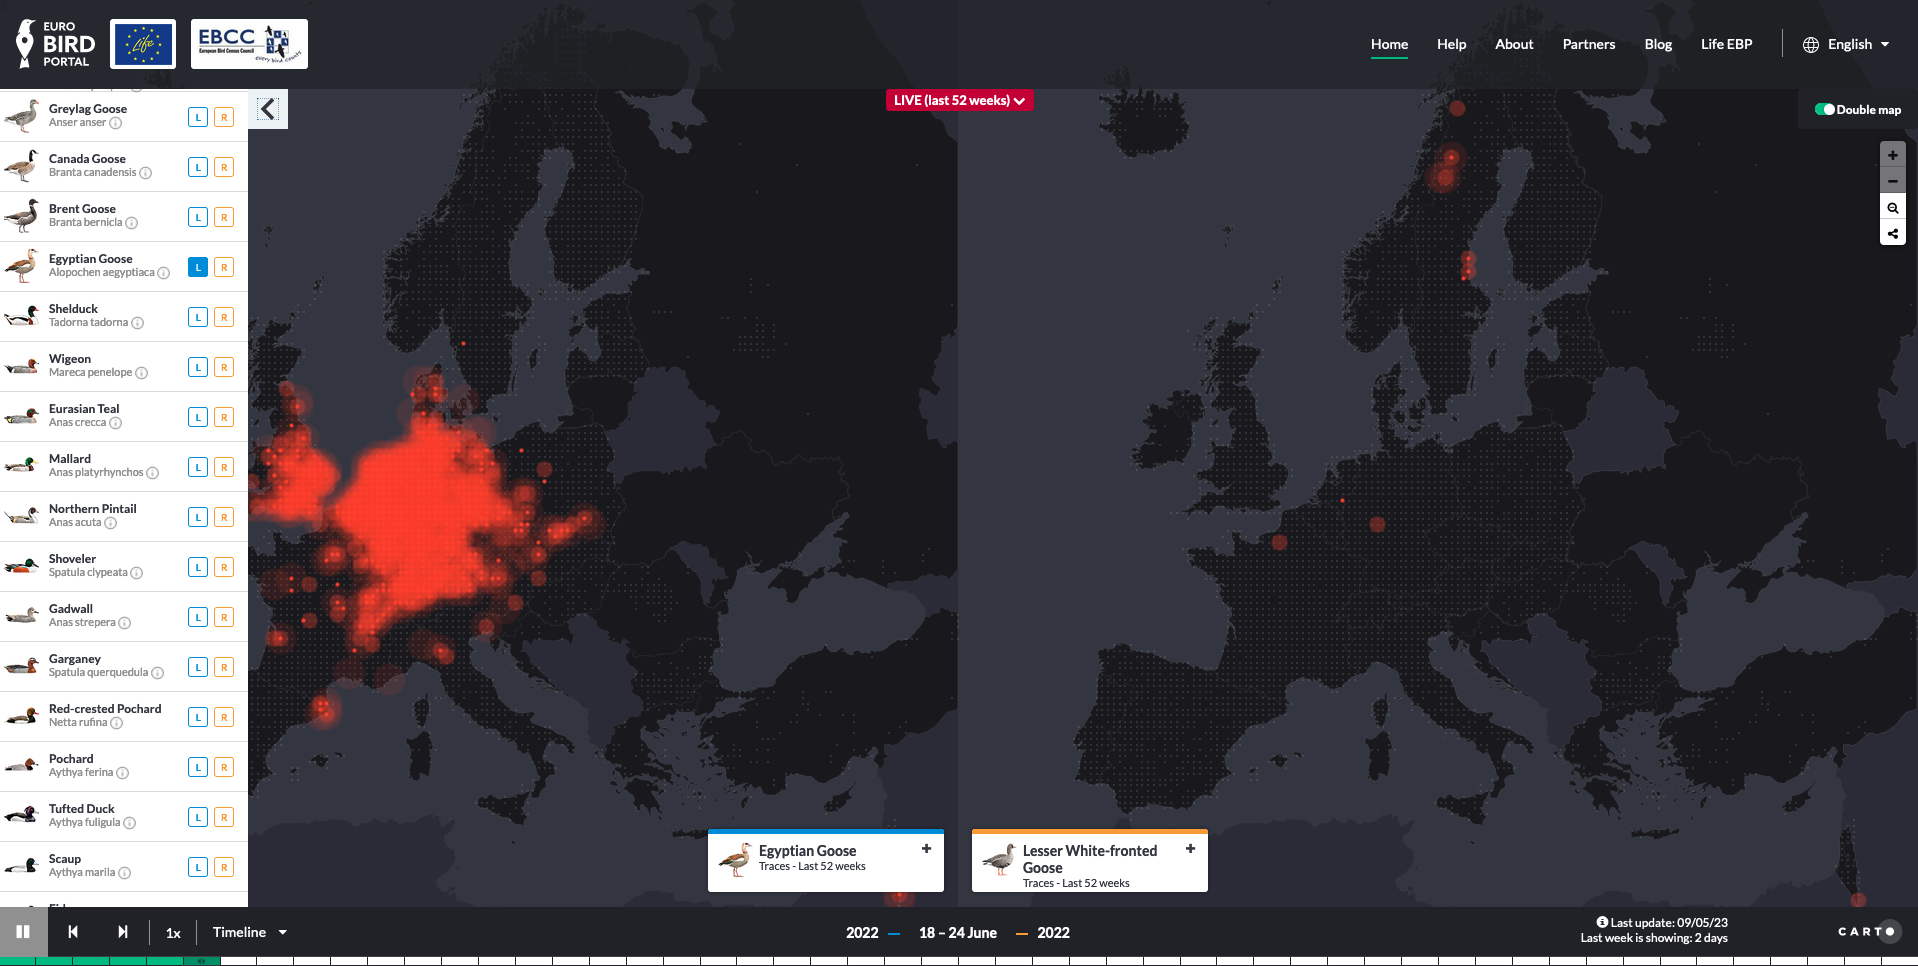Open the map location search
This screenshot has height=966, width=1918.
click(x=1892, y=208)
